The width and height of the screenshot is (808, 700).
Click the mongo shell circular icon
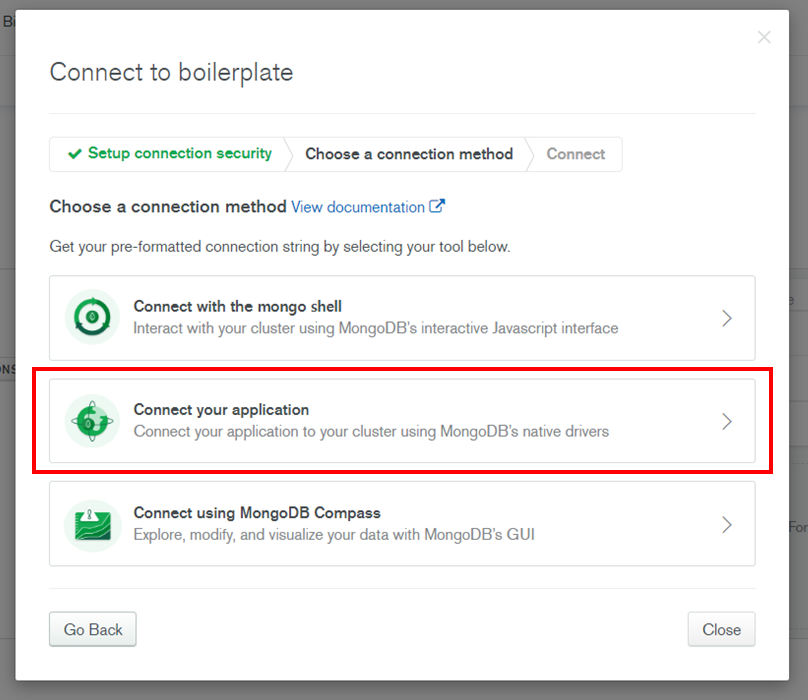[92, 317]
